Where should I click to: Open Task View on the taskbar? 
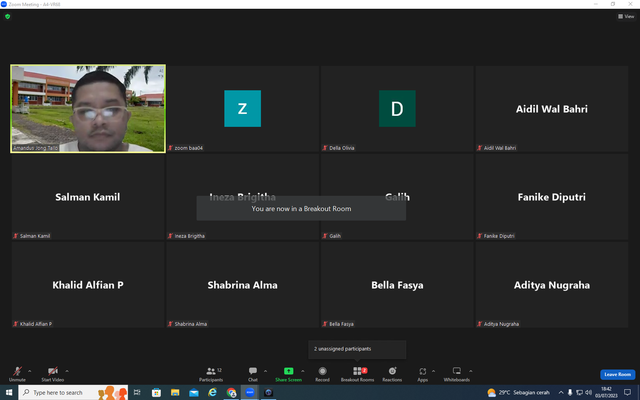[137, 393]
